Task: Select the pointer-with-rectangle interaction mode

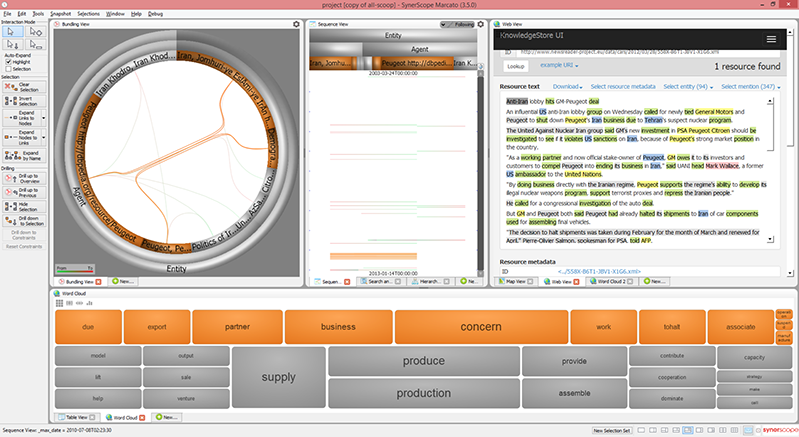Action: [35, 45]
